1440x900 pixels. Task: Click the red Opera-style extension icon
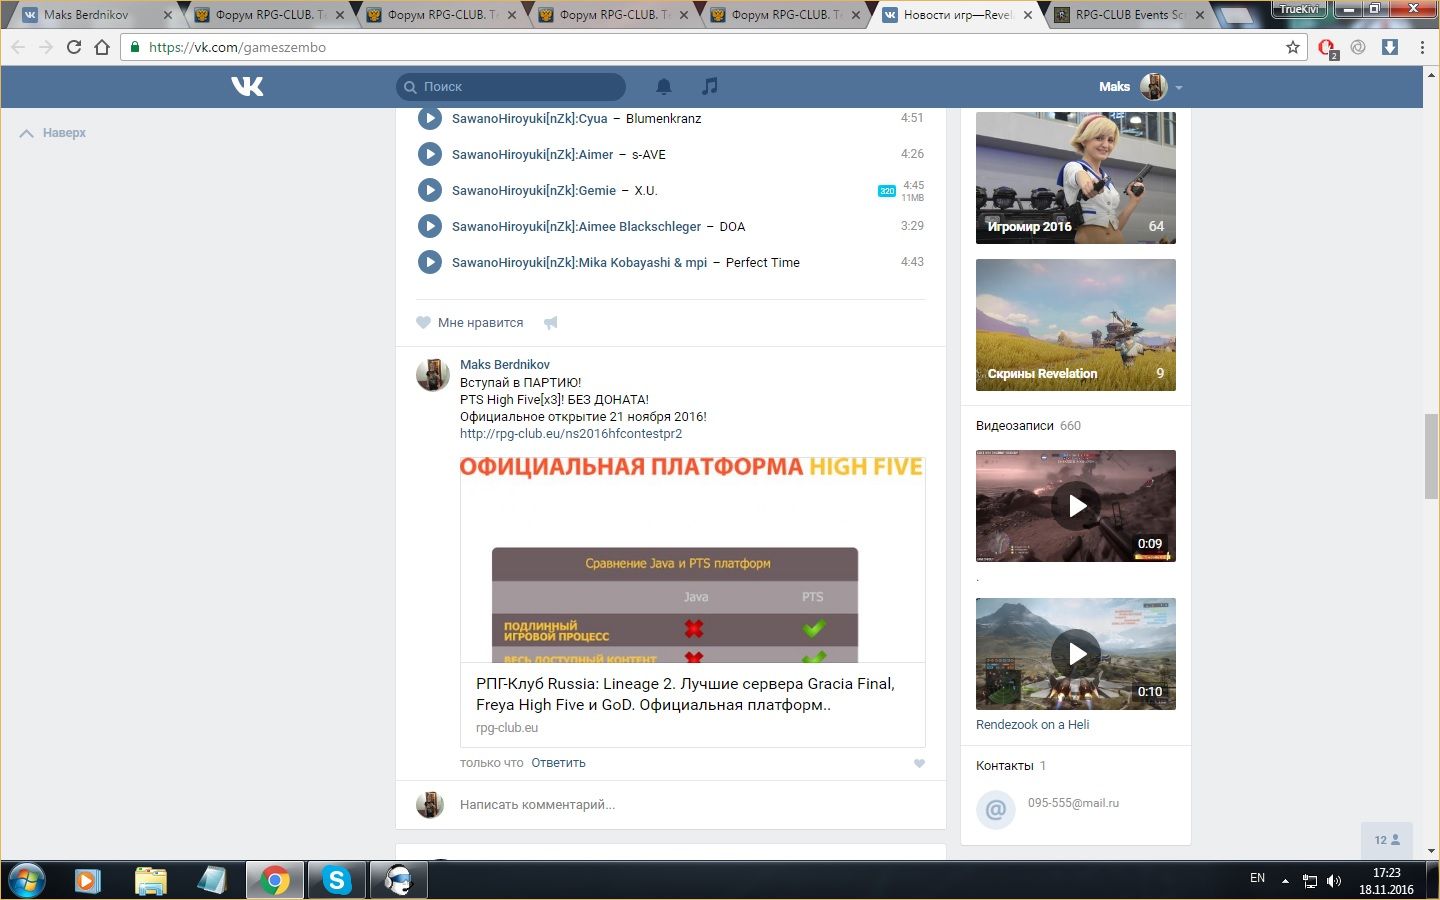coord(1327,48)
